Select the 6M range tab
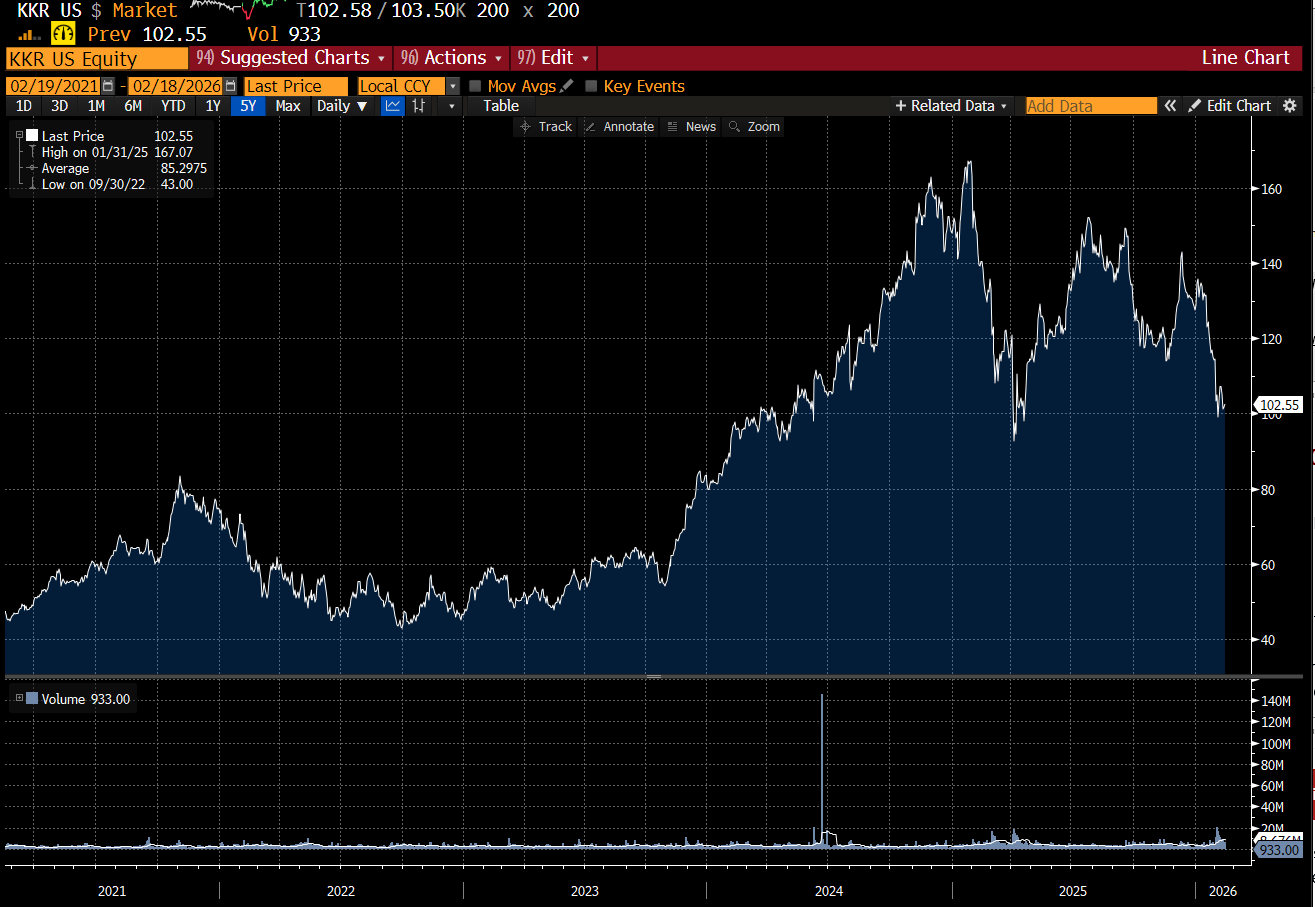The image size is (1315, 907). [132, 106]
